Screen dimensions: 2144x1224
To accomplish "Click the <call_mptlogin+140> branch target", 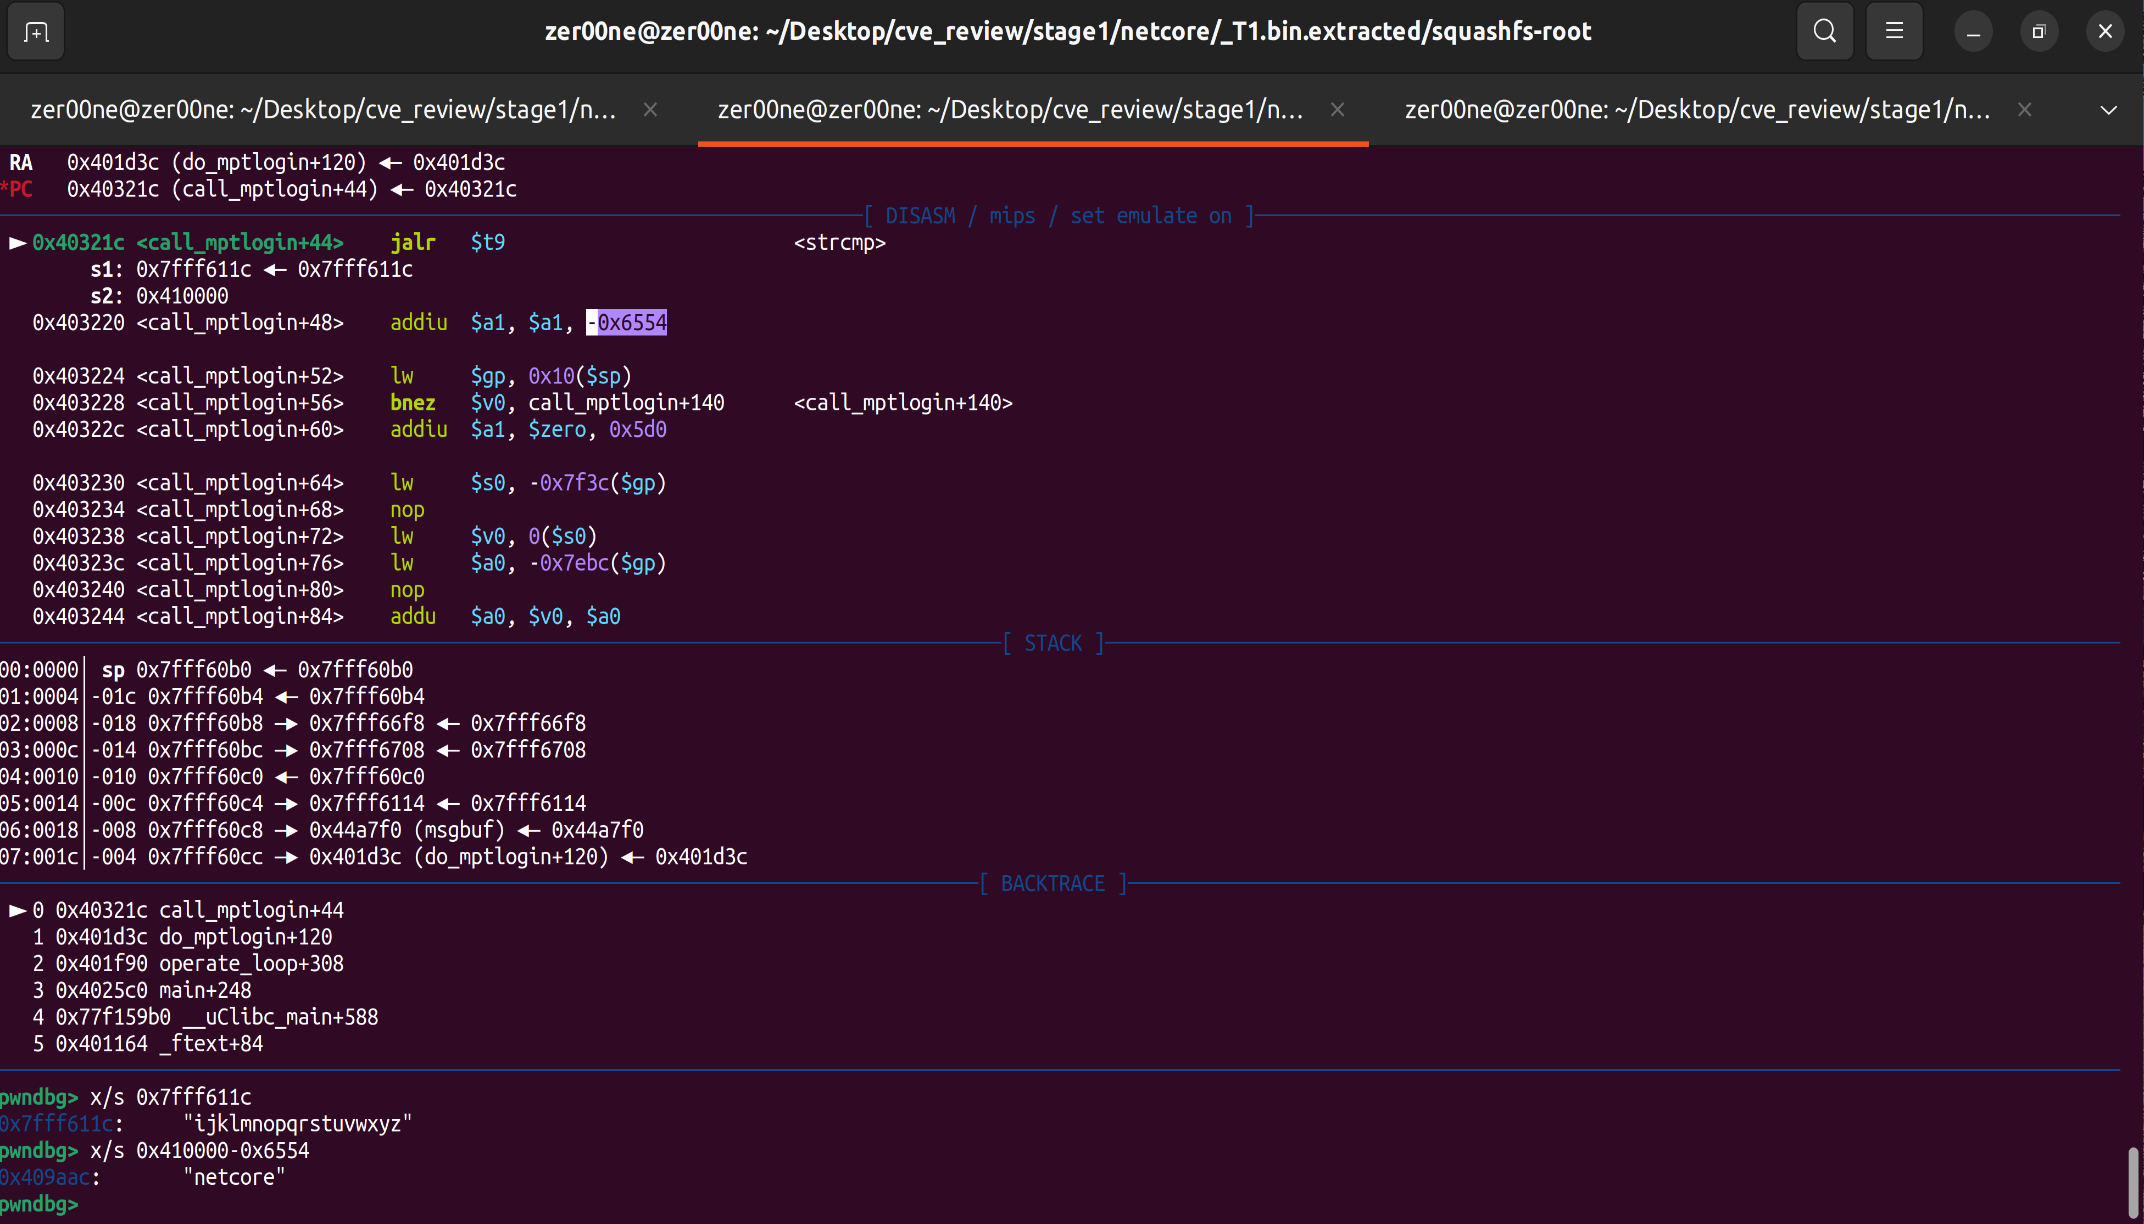I will coord(903,403).
